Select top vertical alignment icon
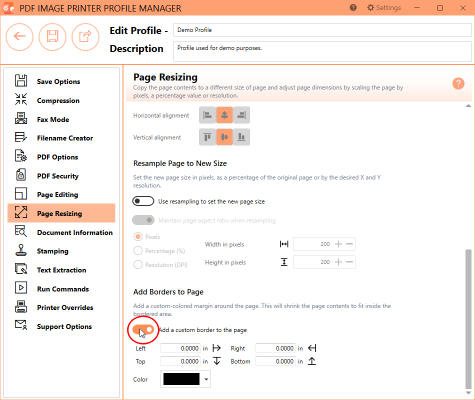Image resolution: width=475 pixels, height=400 pixels. pyautogui.click(x=207, y=137)
